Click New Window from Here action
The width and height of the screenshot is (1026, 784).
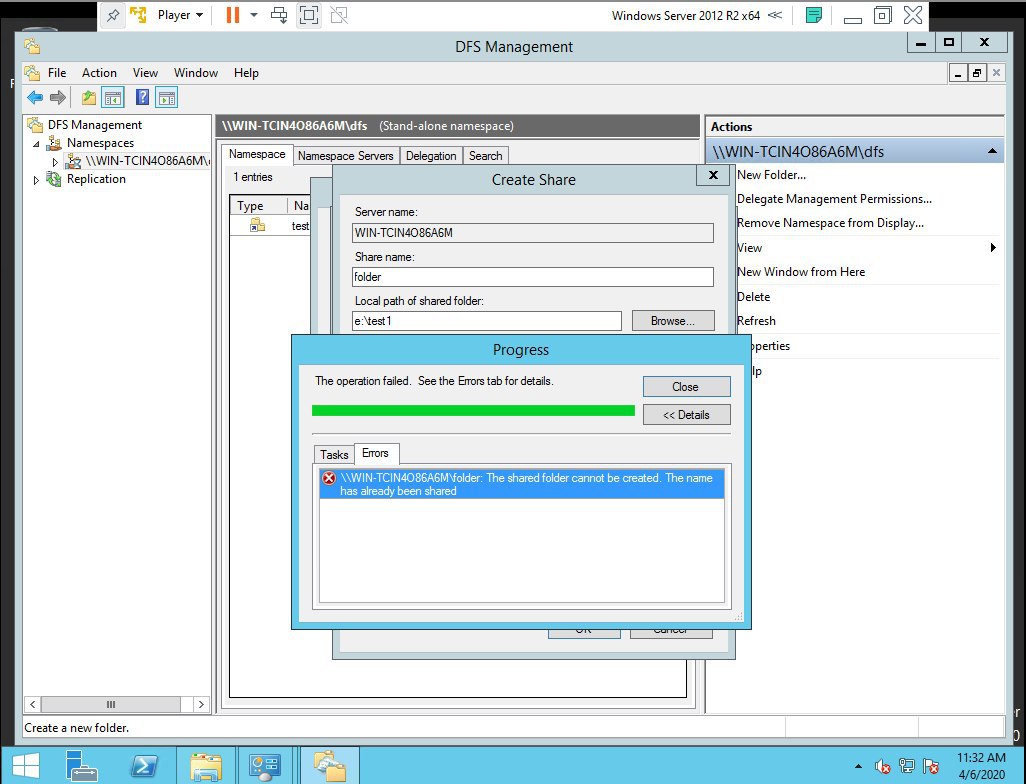(x=801, y=272)
